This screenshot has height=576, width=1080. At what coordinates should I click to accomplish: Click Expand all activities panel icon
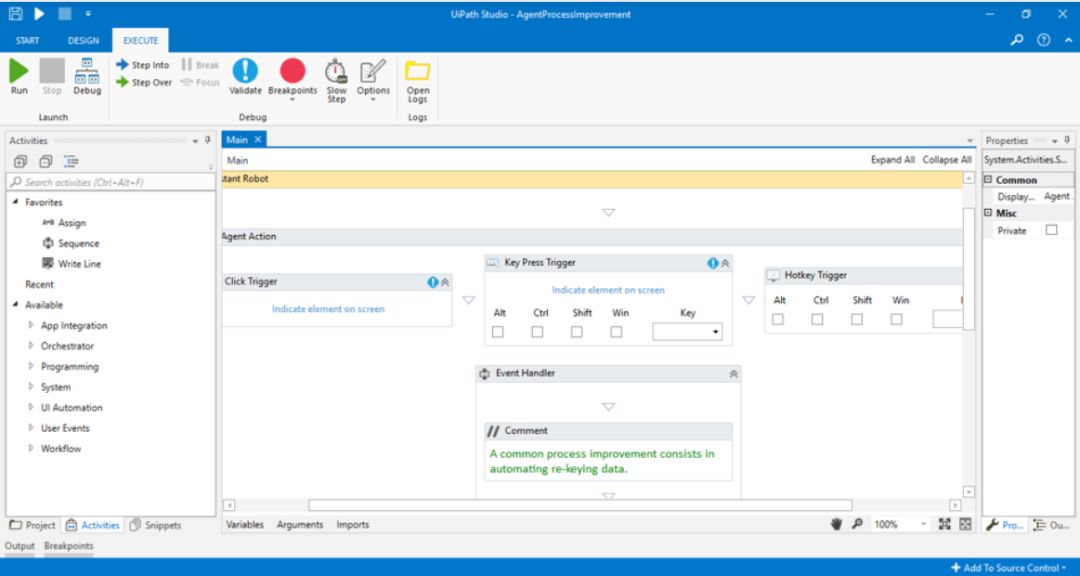(20, 162)
